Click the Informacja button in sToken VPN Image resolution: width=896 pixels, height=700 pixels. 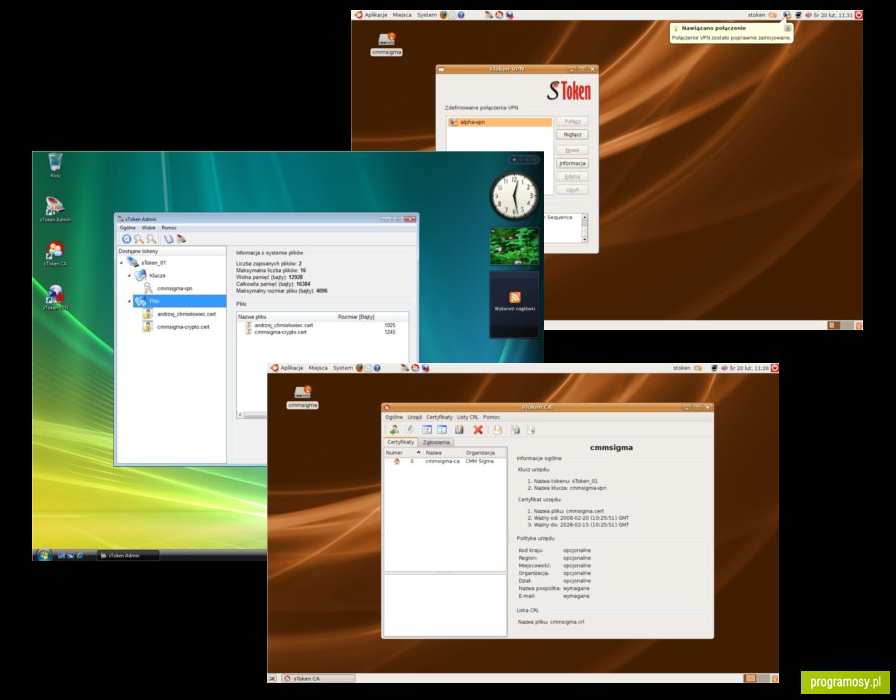click(572, 163)
